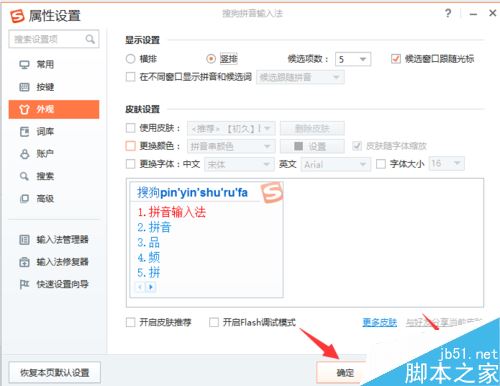Launch 快速设置向导
This screenshot has height=386, width=500.
(54, 284)
